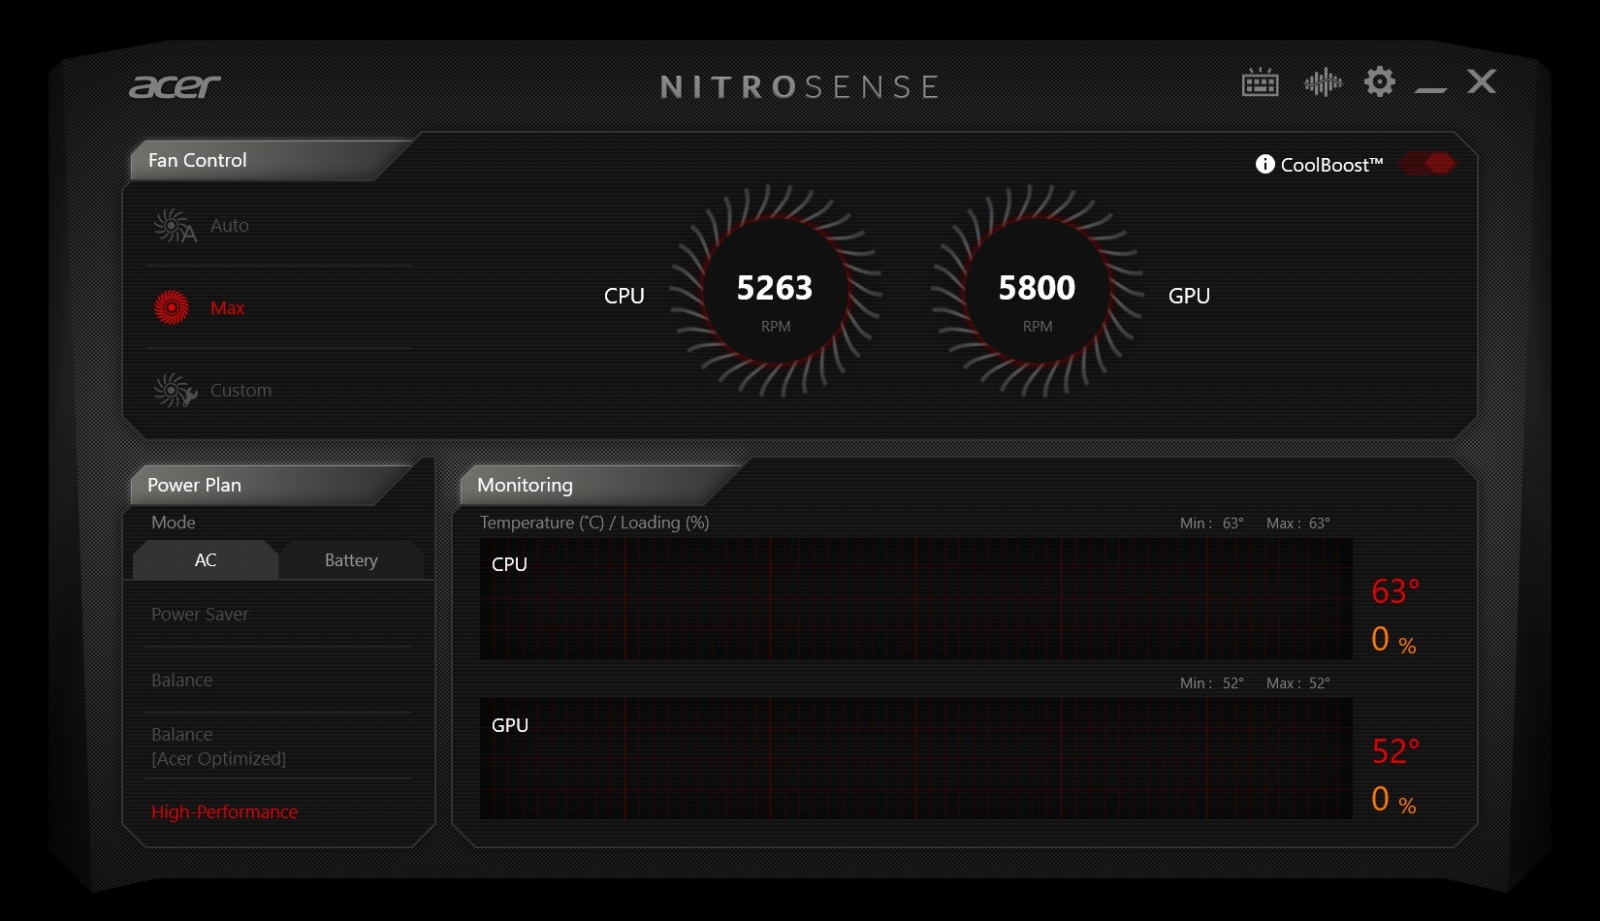1600x921 pixels.
Task: Select Custom fan control mode
Action: 240,390
